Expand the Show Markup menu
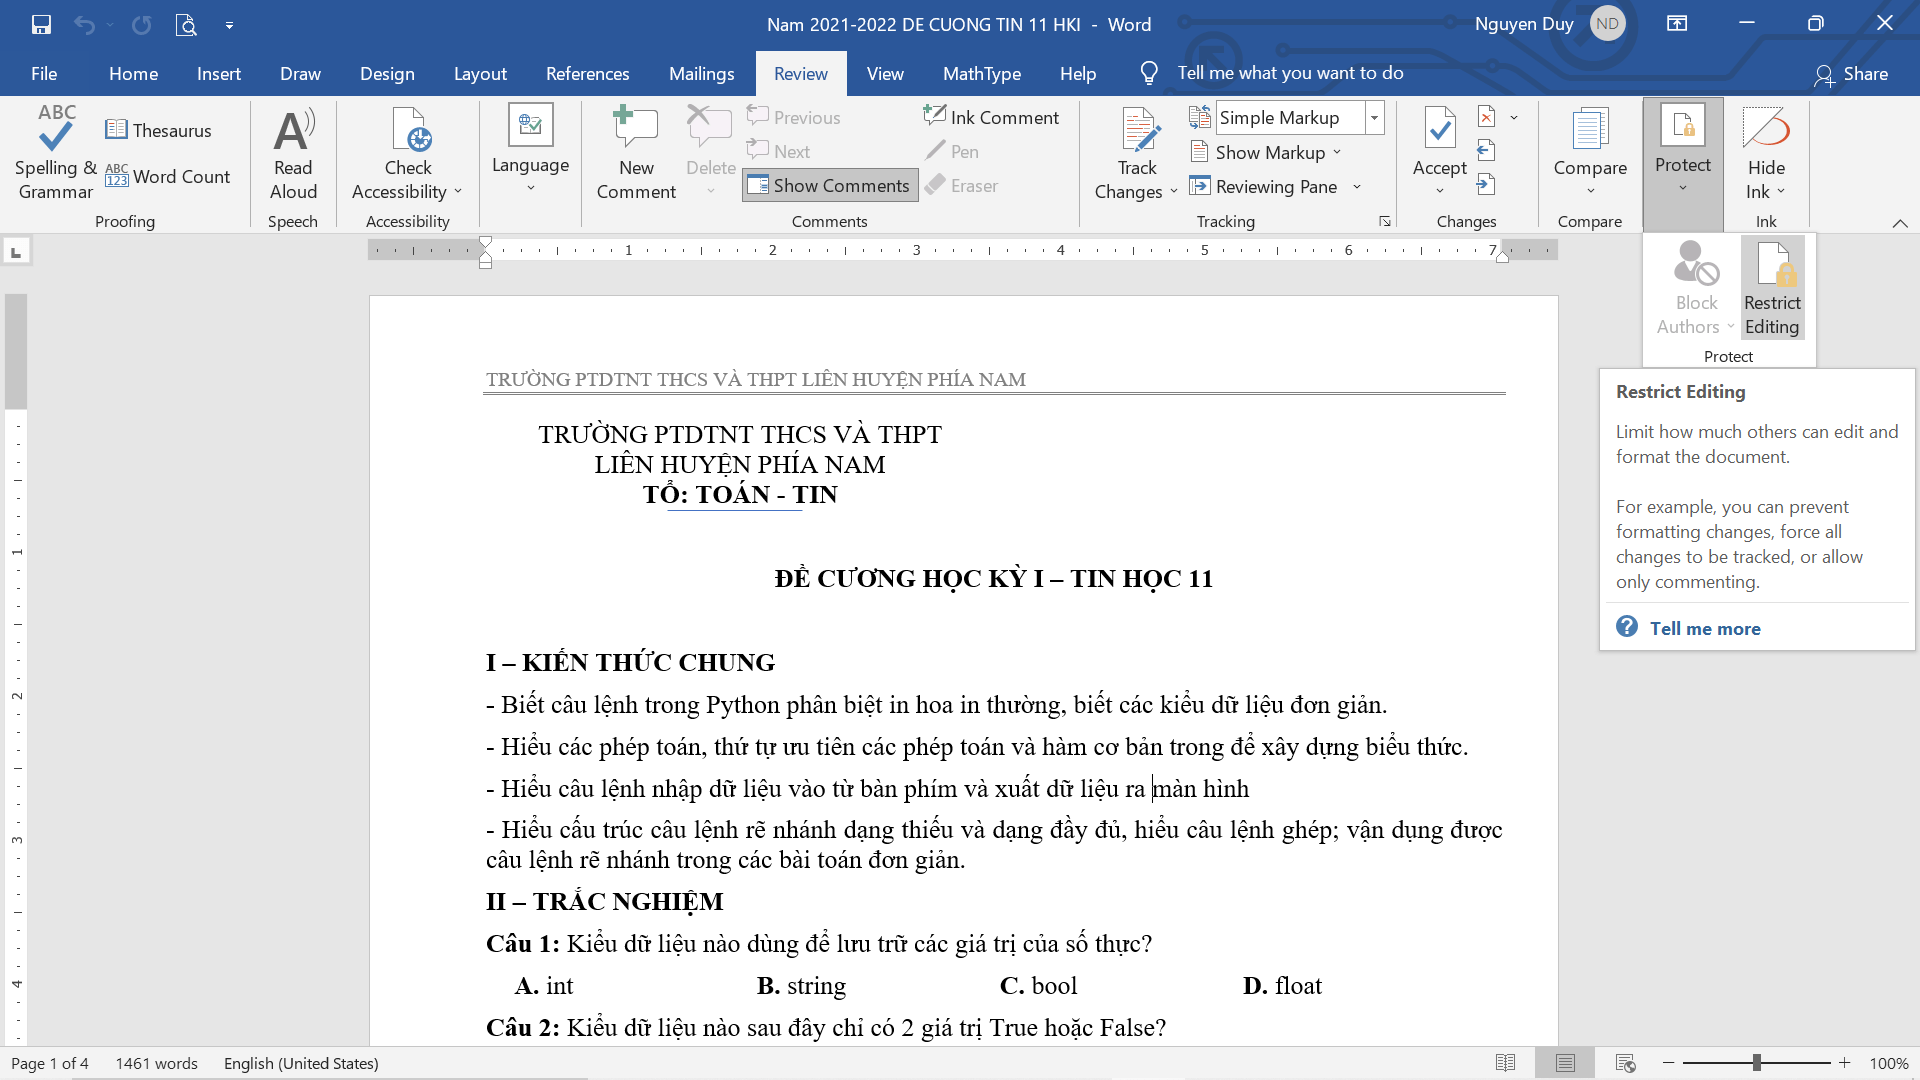The image size is (1920, 1080). 1266,152
